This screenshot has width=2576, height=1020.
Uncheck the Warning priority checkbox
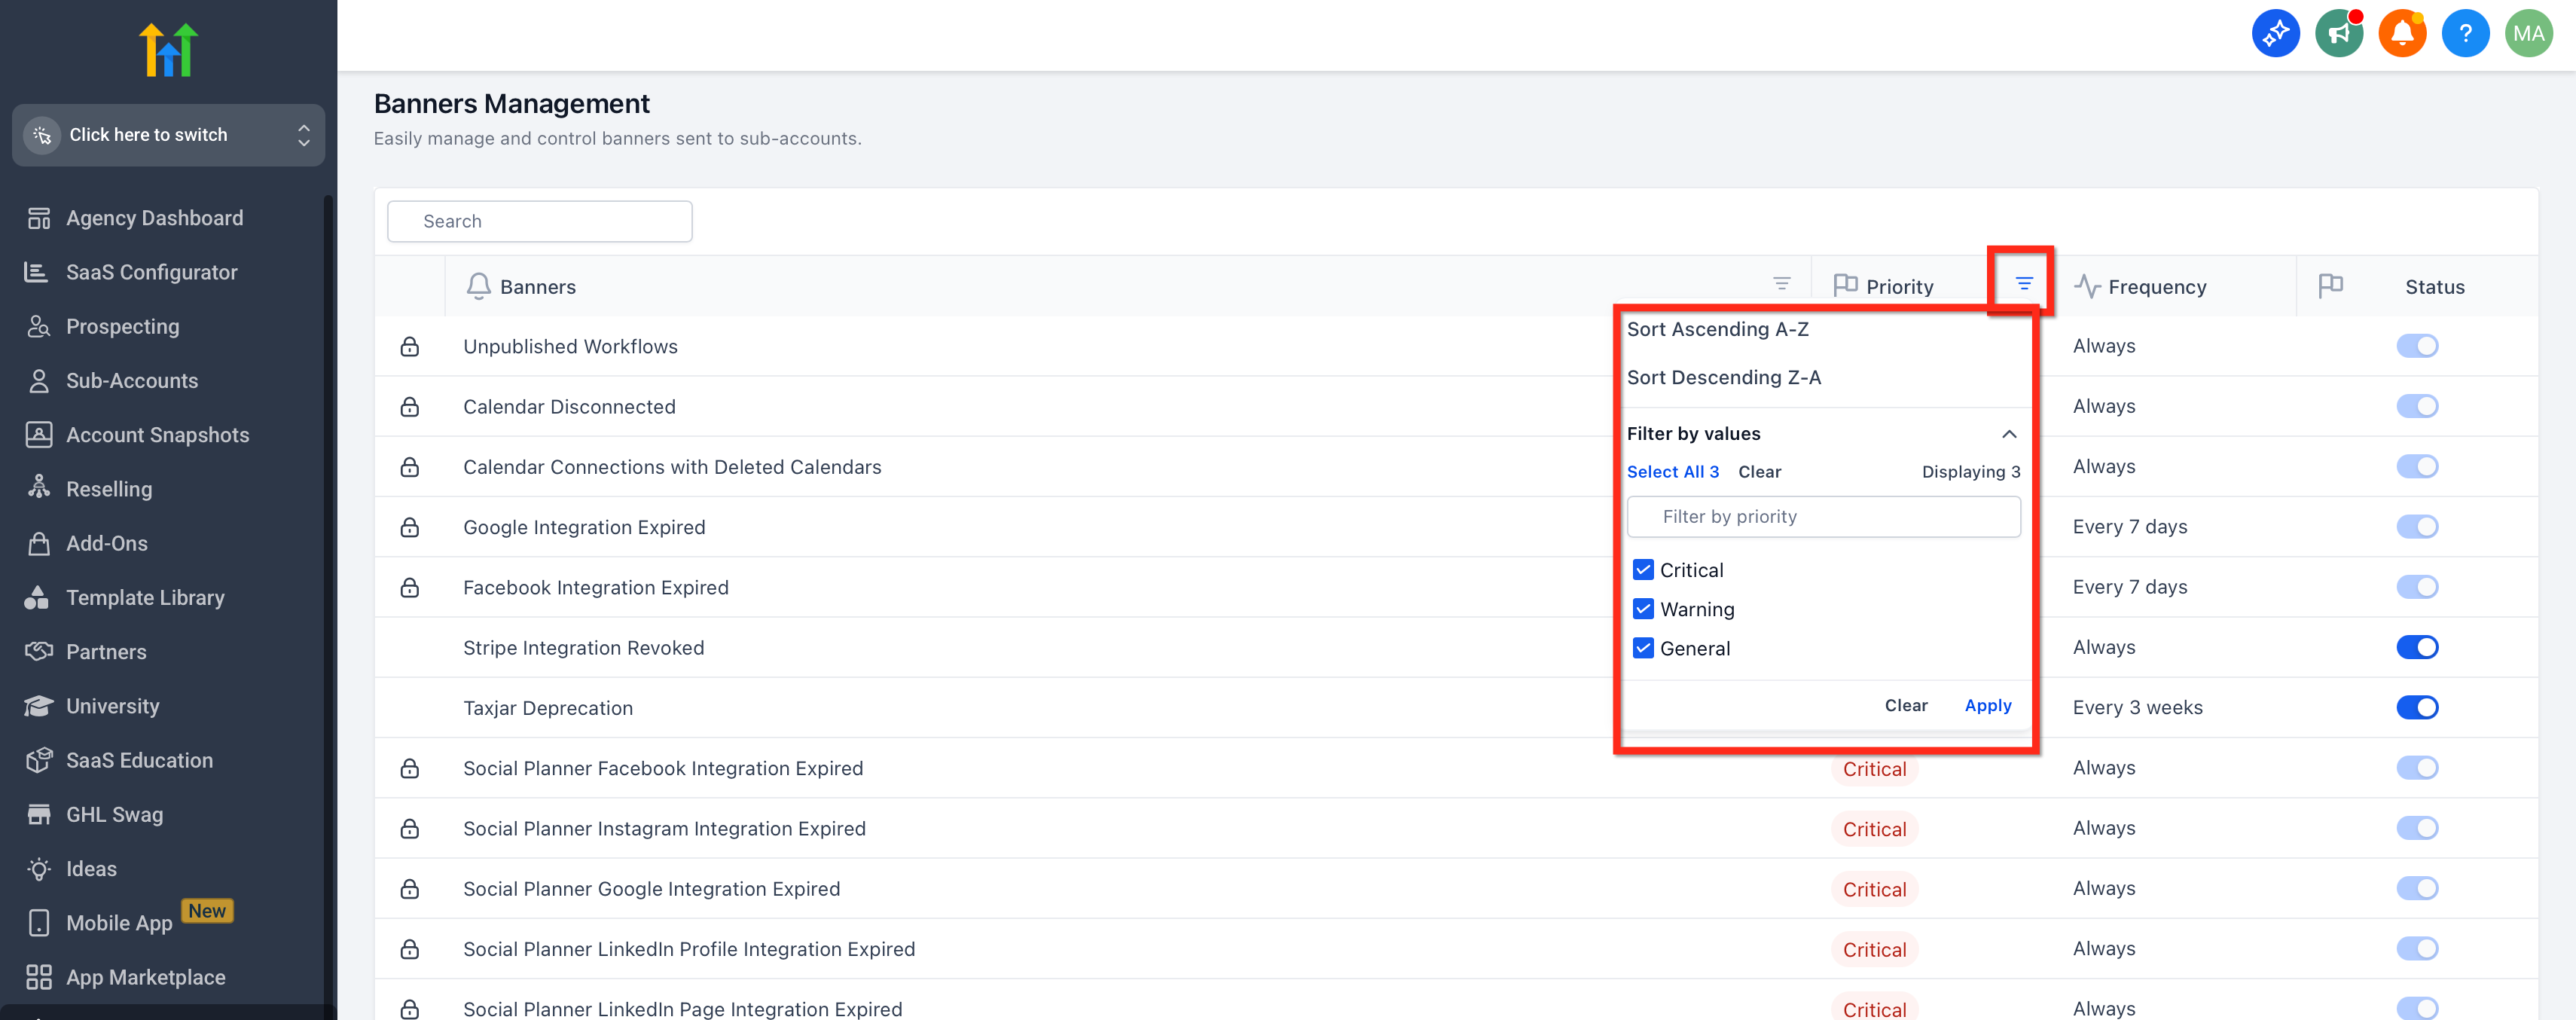point(1642,609)
